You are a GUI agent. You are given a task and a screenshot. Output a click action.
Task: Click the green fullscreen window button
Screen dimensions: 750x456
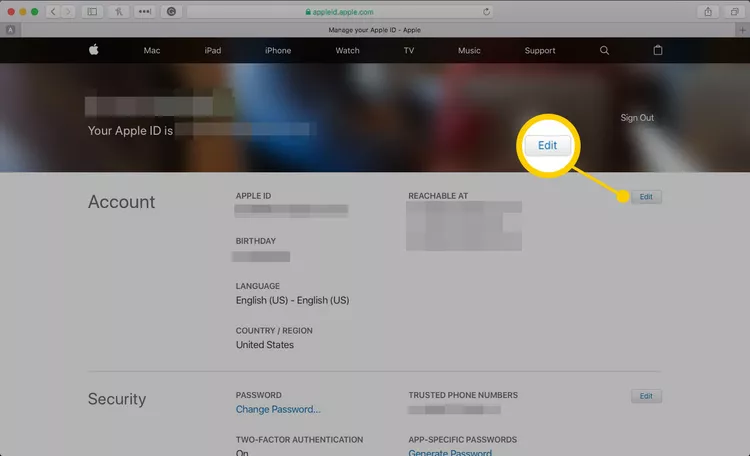(x=34, y=11)
